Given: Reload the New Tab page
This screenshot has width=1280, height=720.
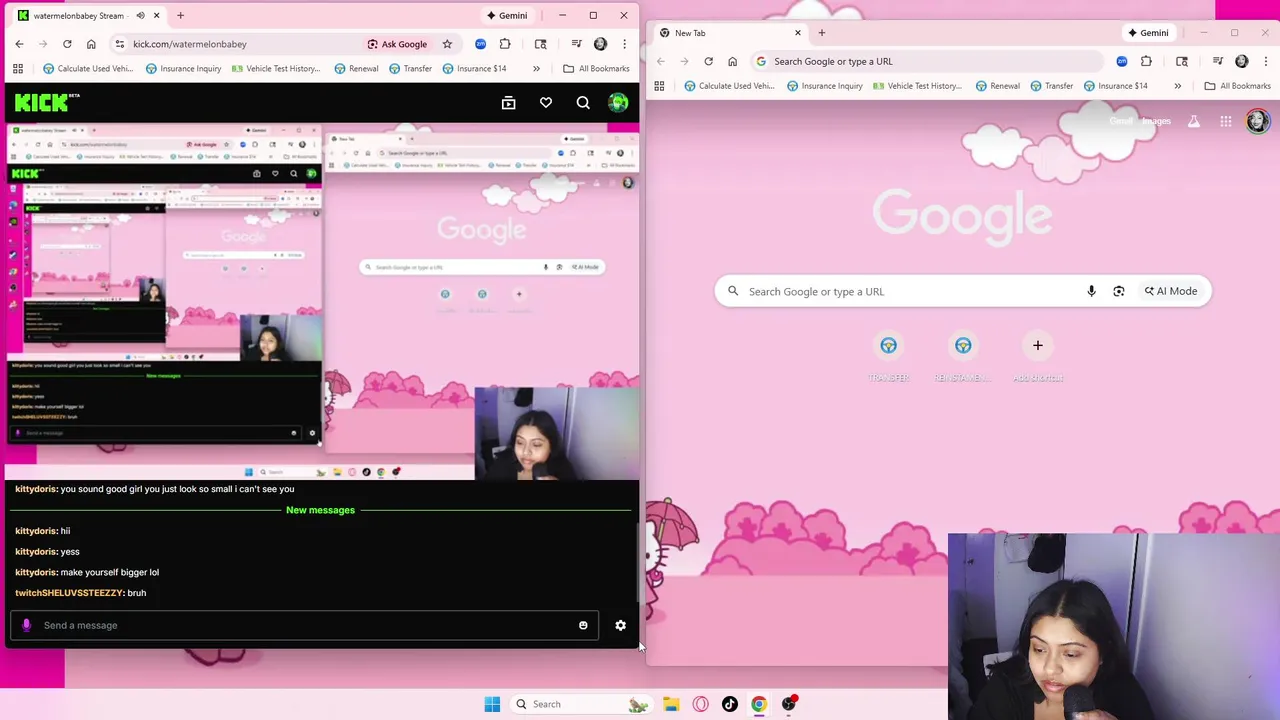Looking at the screenshot, I should point(708,61).
